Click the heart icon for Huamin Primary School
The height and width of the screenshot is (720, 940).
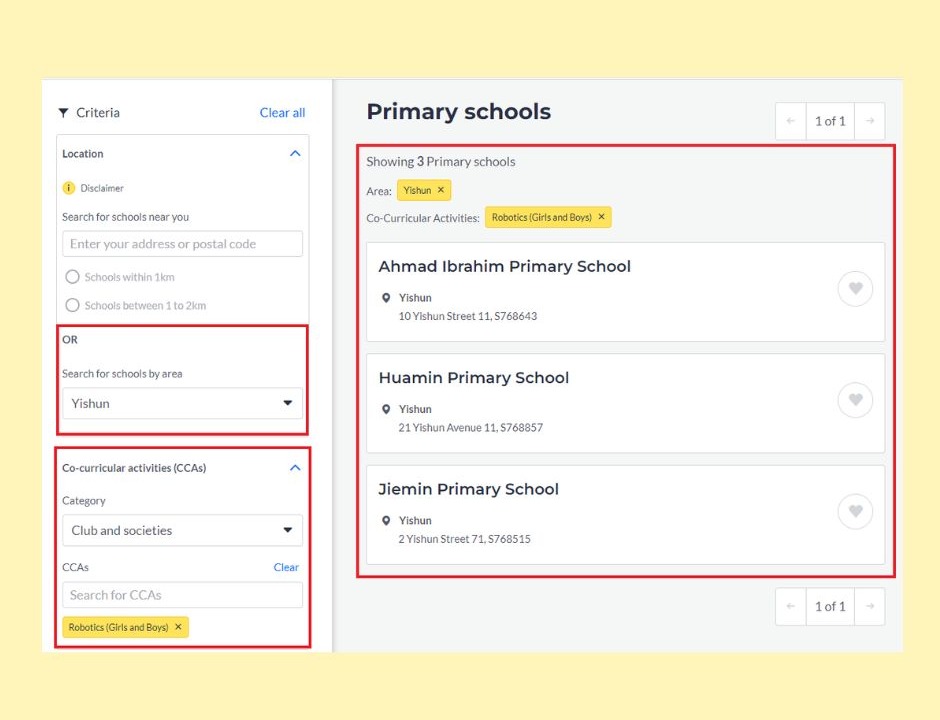point(855,400)
